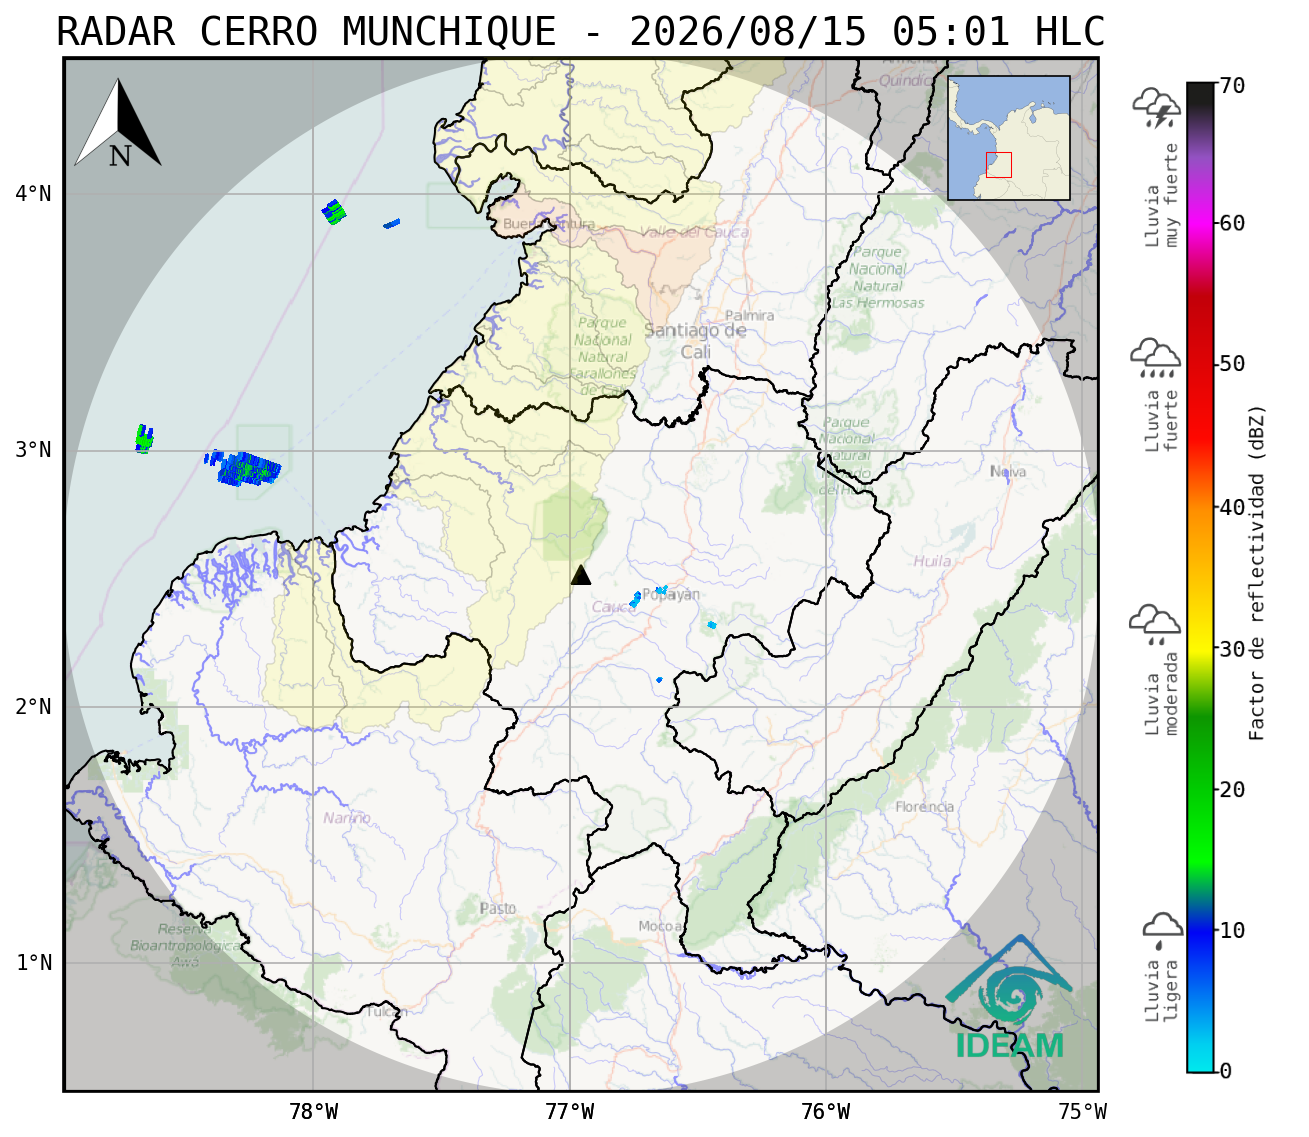Click the 4°N latitude label
The image size is (1309, 1137).
[33, 193]
